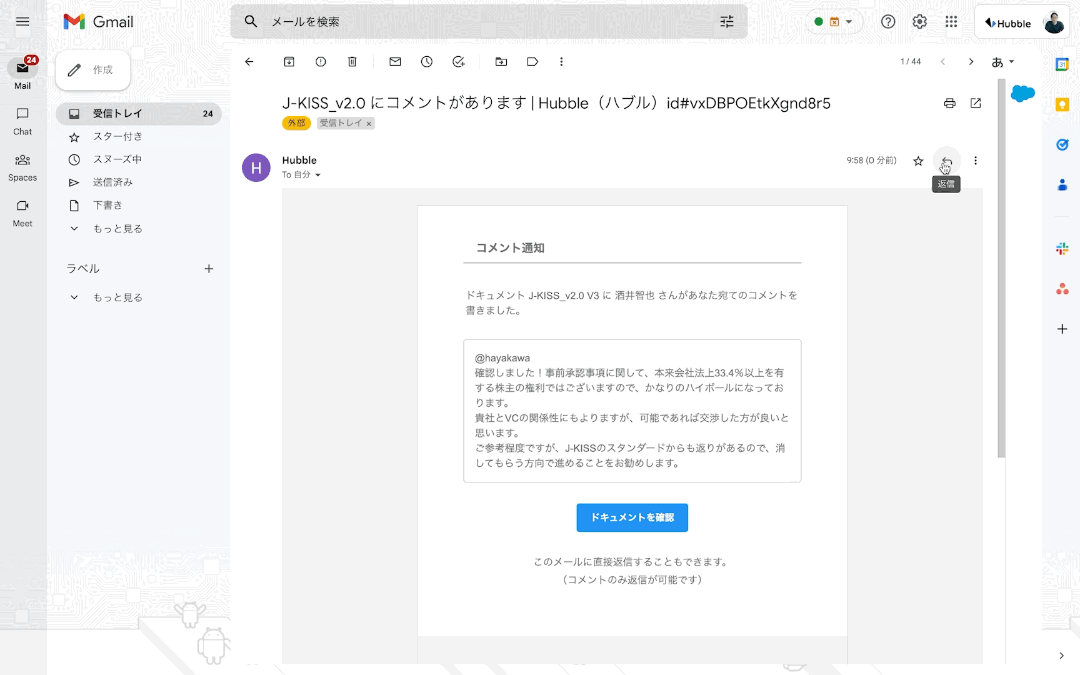
Task: Open Google Calendar side panel
Action: point(1062,65)
